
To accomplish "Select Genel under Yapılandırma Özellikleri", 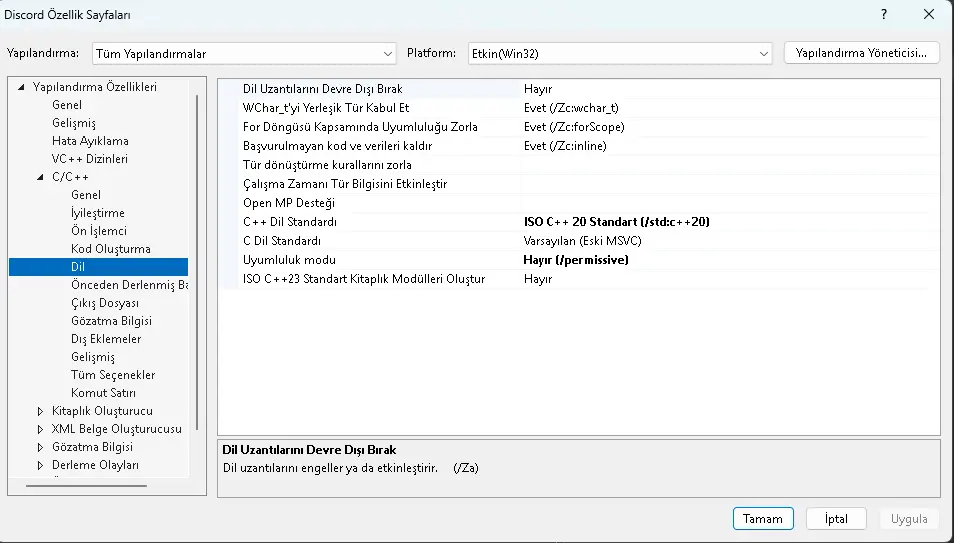I will (x=67, y=105).
